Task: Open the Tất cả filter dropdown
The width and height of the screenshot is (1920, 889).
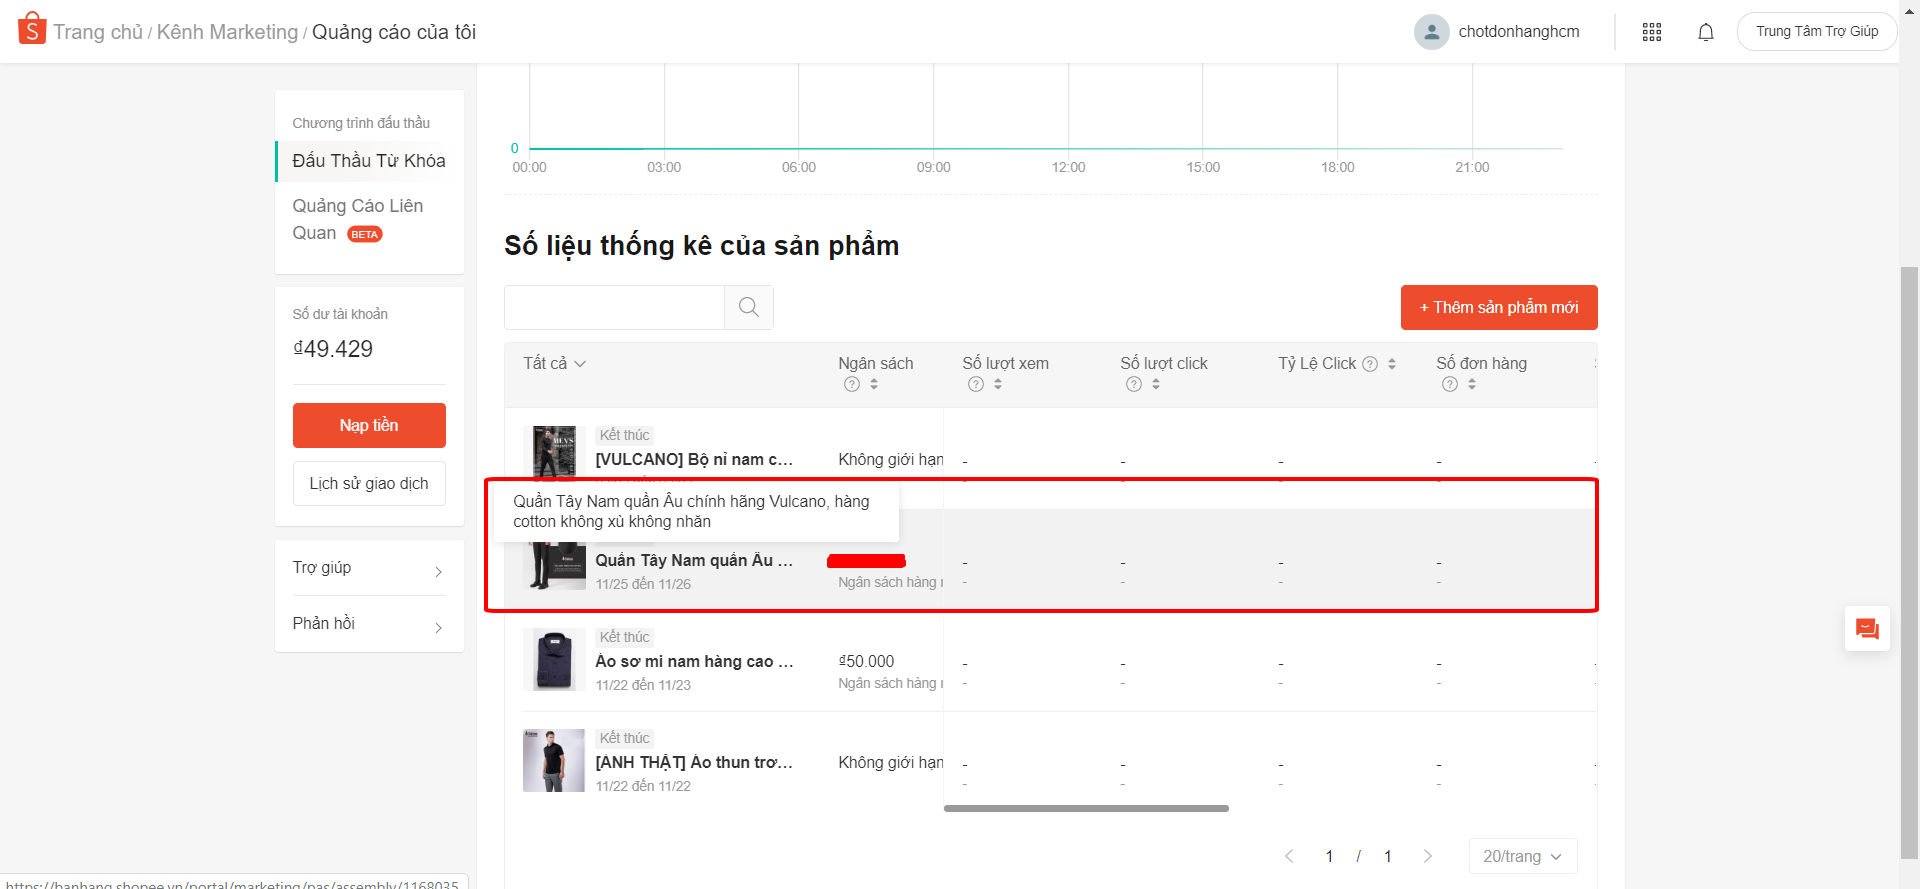Action: coord(554,363)
